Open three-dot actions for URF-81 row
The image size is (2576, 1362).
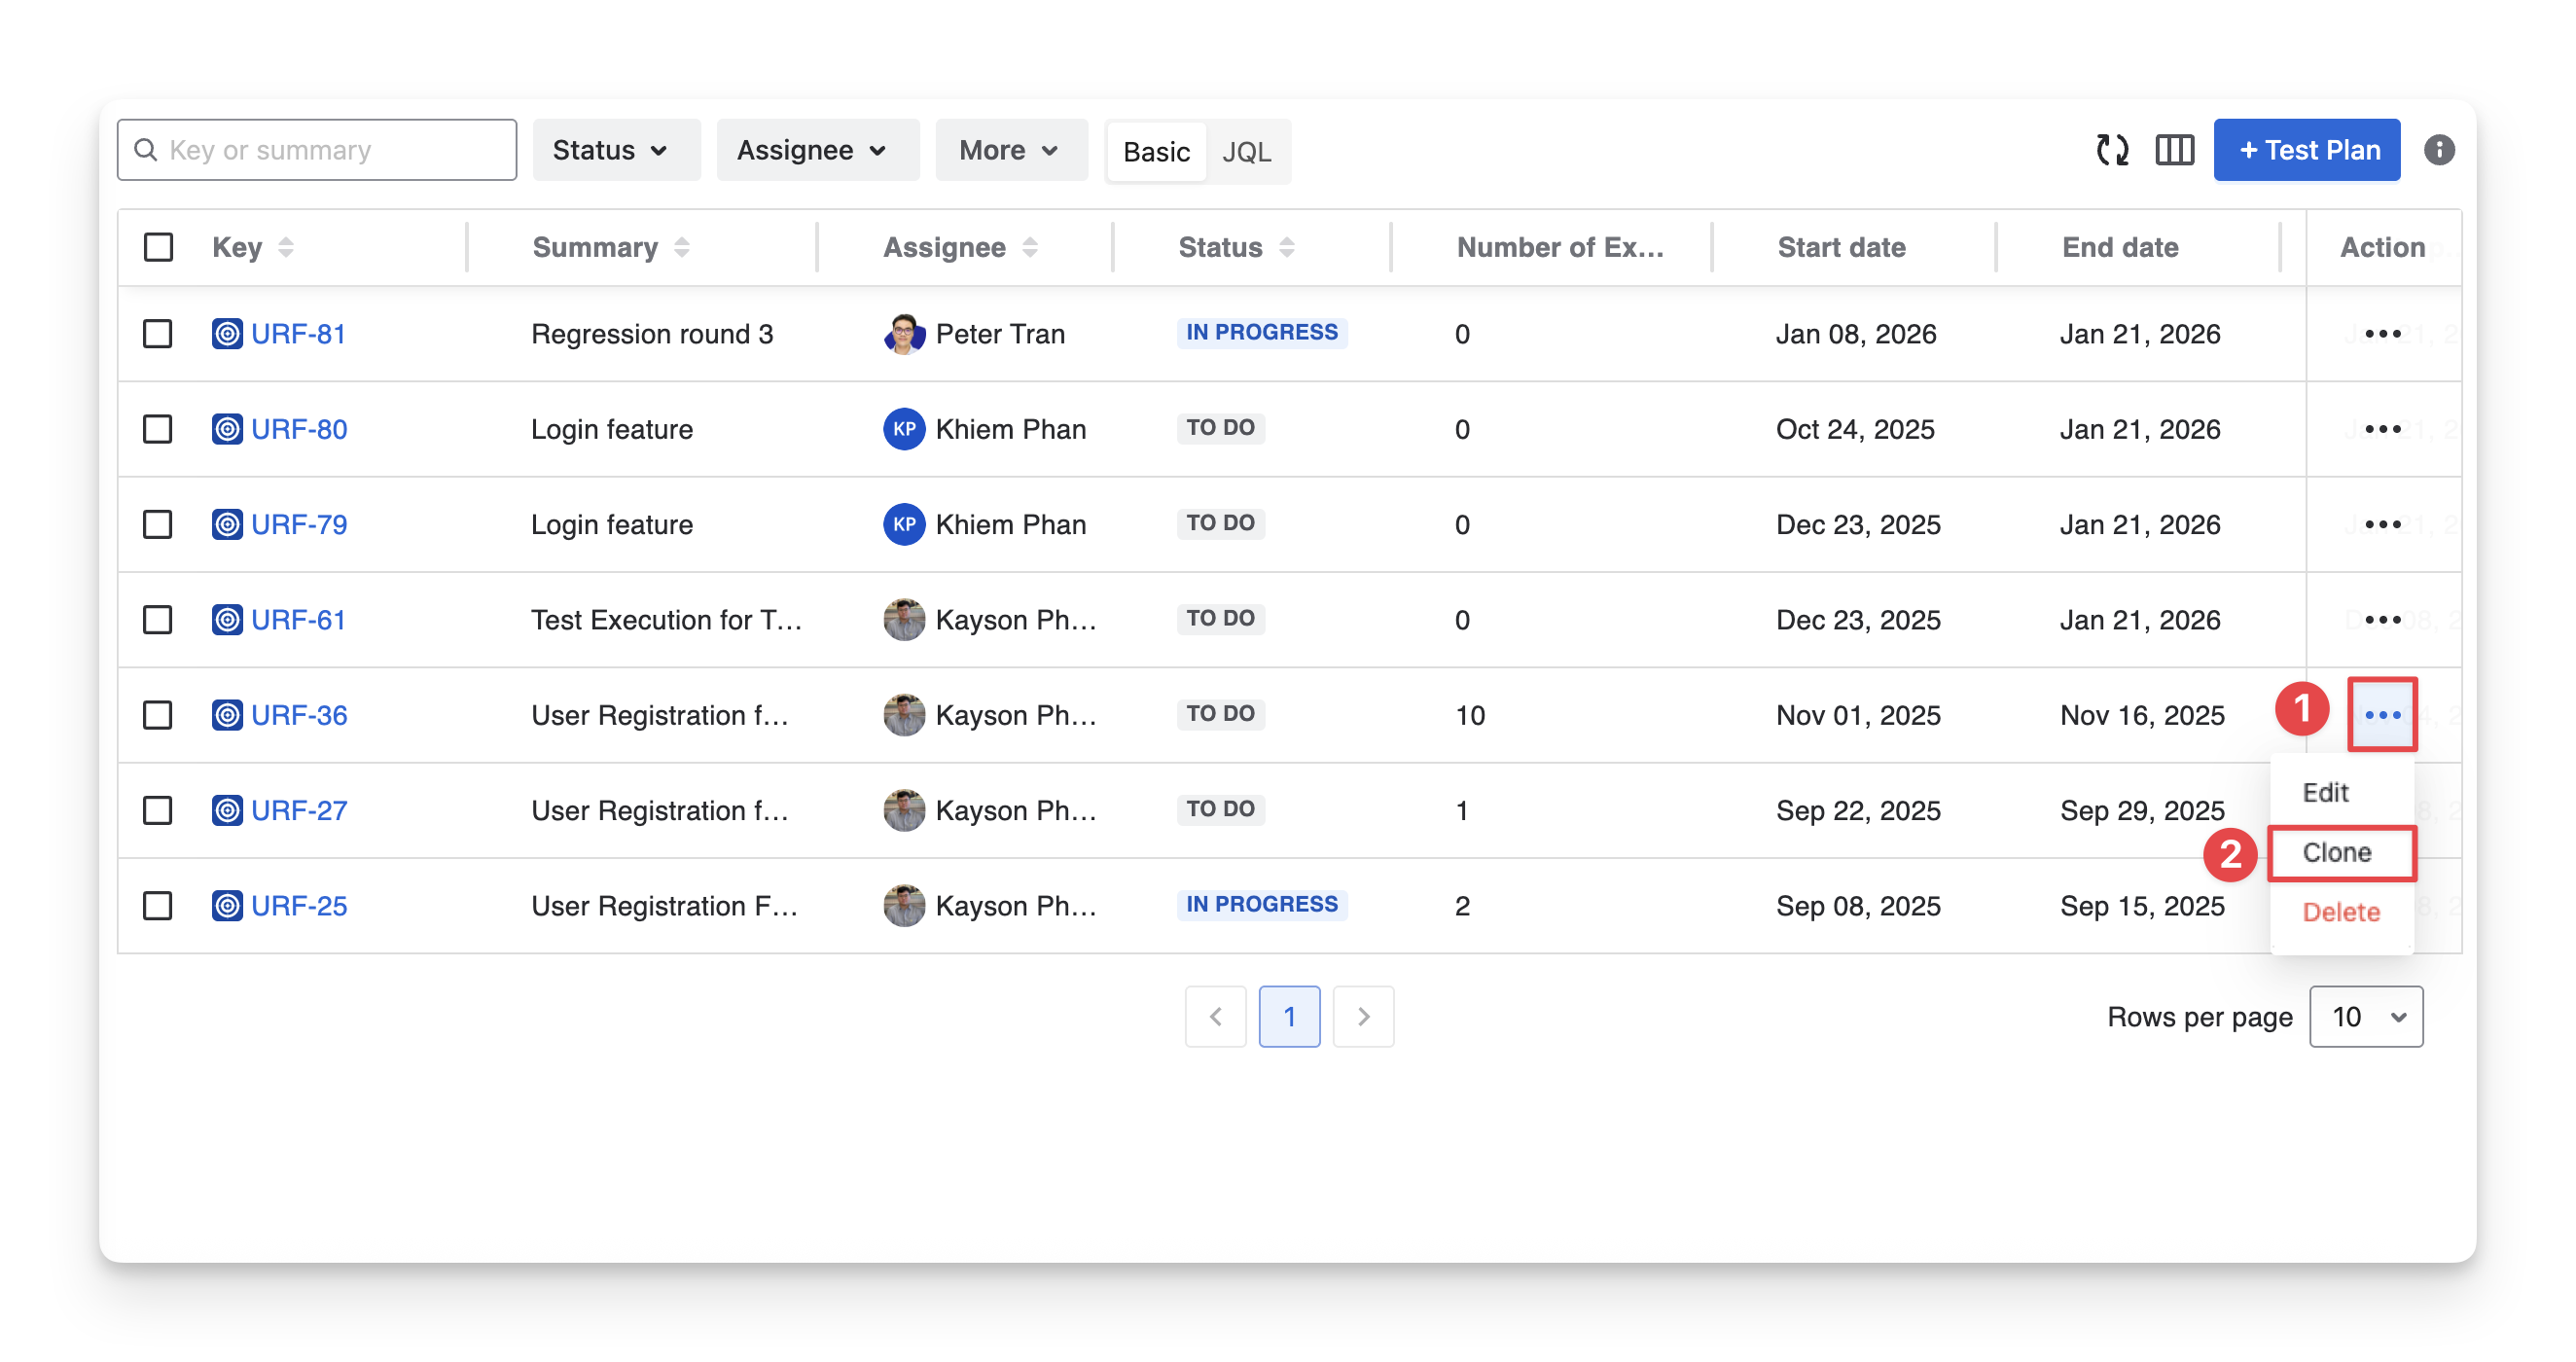click(2382, 334)
